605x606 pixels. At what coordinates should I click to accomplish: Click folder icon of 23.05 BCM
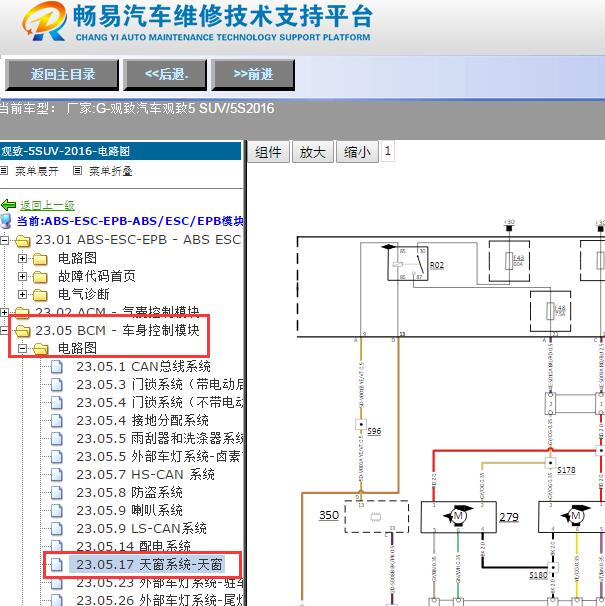coord(22,331)
